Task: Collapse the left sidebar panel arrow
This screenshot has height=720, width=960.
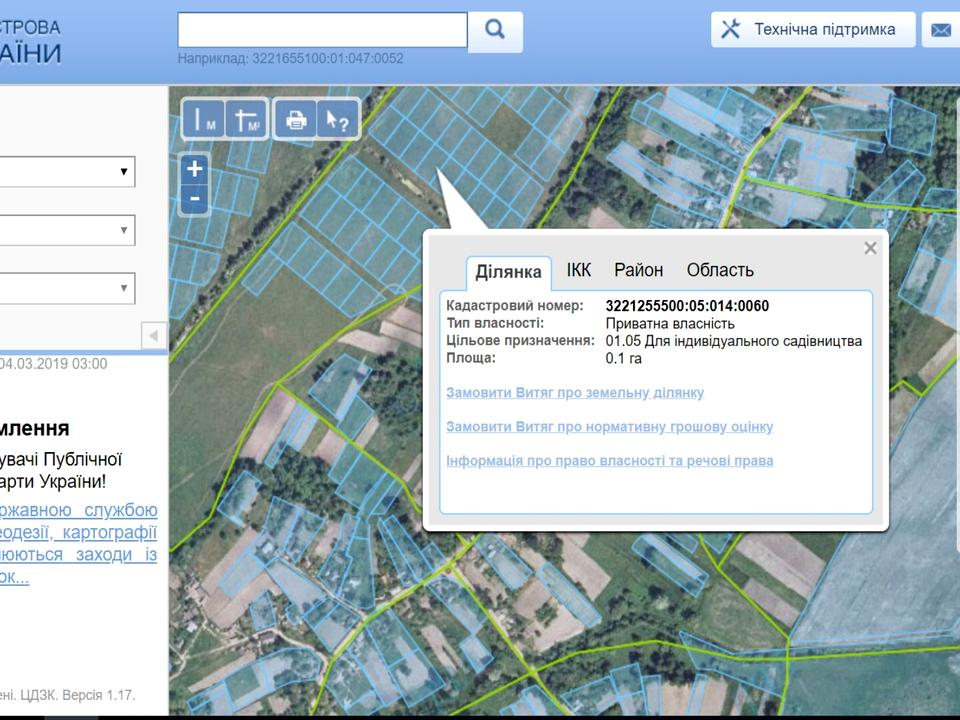Action: click(x=154, y=336)
